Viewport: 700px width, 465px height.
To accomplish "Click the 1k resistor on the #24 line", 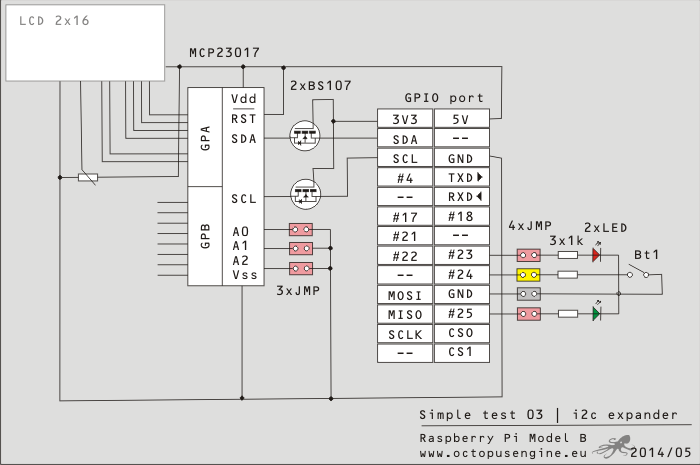I will 568,274.
